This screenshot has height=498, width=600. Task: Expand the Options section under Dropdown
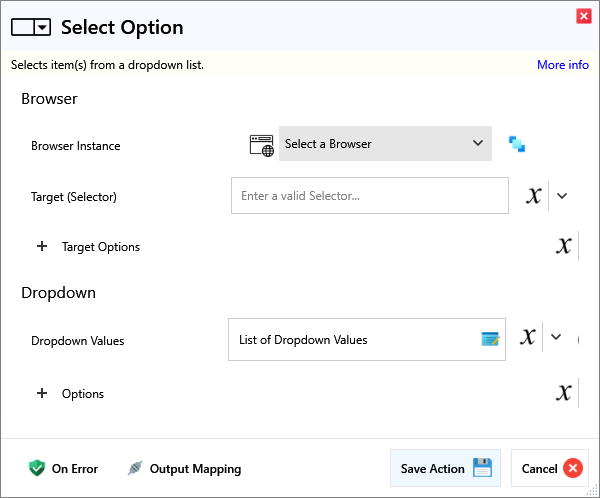42,393
